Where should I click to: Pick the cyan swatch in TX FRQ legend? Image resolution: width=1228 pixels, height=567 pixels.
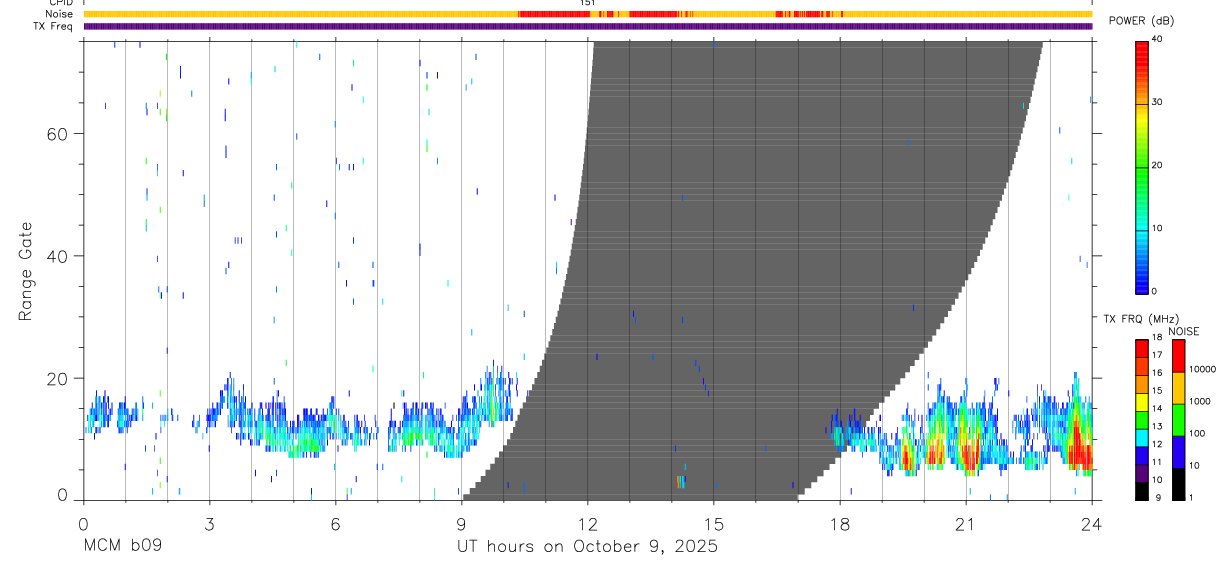[x=1142, y=438]
